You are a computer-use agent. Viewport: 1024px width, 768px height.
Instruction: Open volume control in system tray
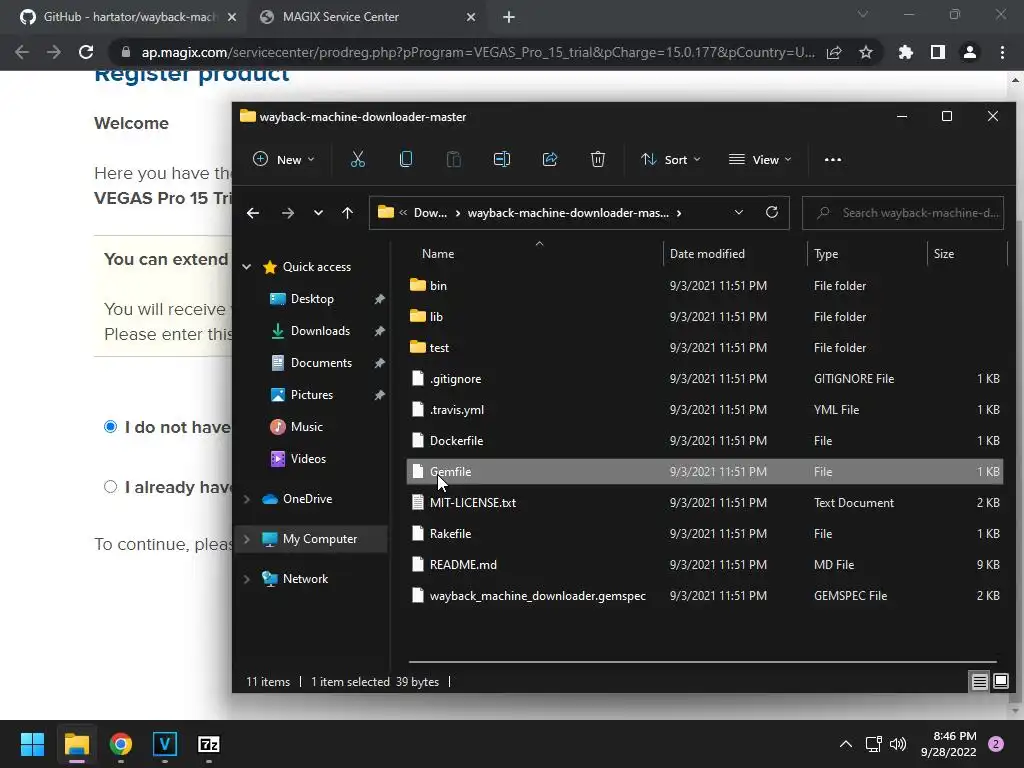[x=899, y=744]
